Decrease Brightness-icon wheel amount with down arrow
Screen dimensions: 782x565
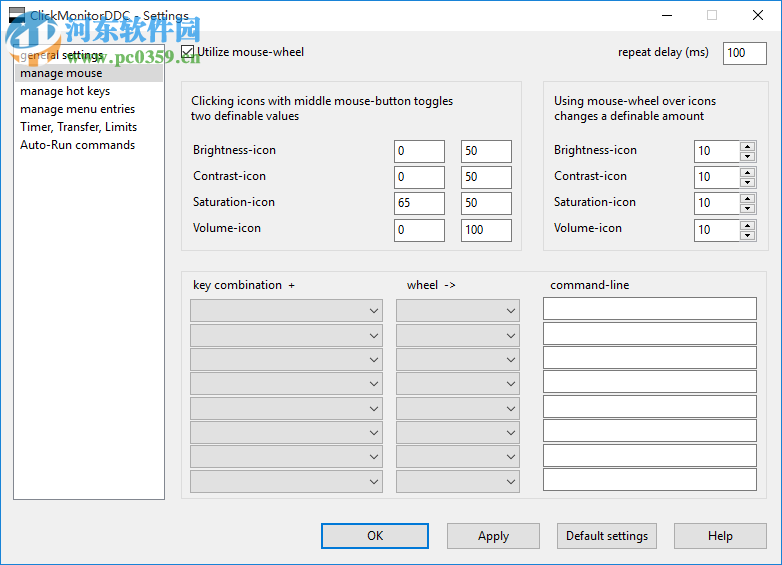coord(747,156)
